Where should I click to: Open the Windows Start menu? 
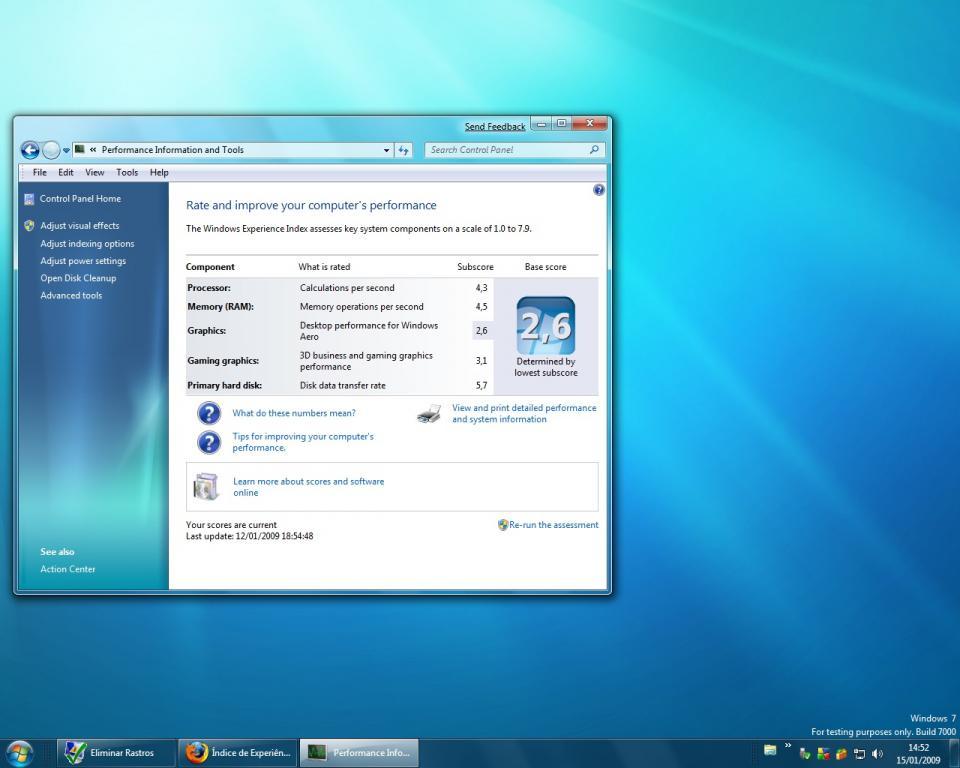(x=19, y=753)
